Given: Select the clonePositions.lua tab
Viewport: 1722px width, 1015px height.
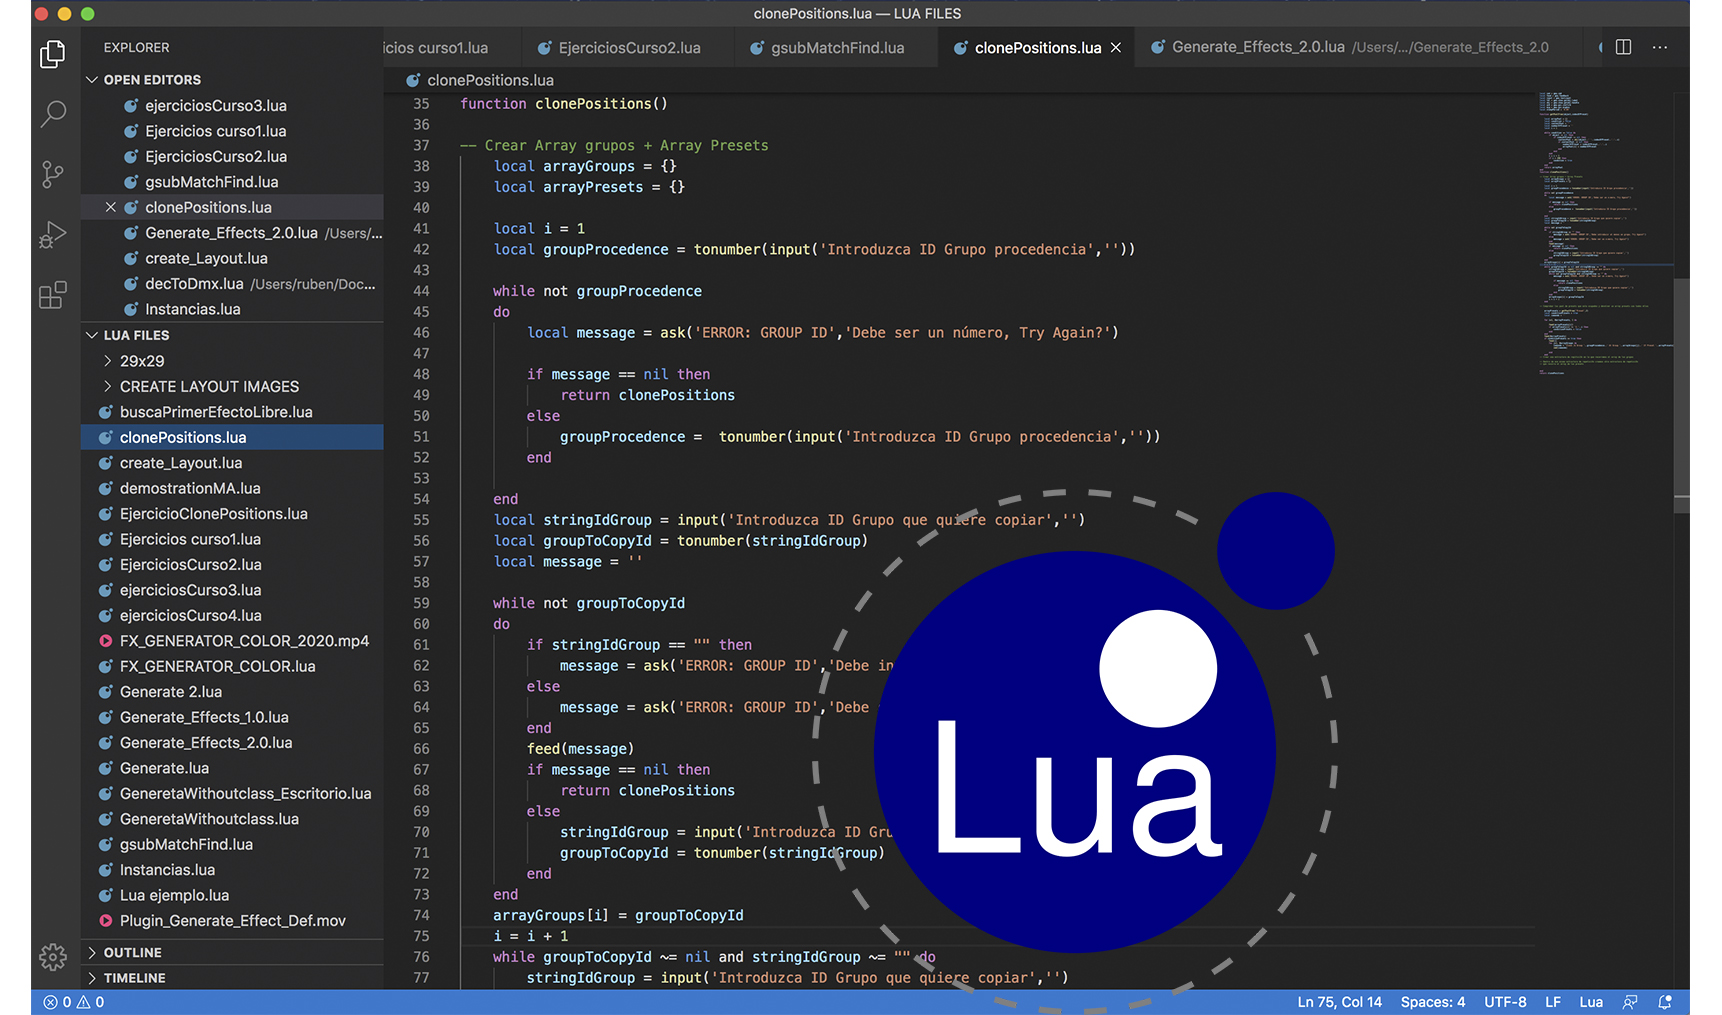Looking at the screenshot, I should [1037, 48].
